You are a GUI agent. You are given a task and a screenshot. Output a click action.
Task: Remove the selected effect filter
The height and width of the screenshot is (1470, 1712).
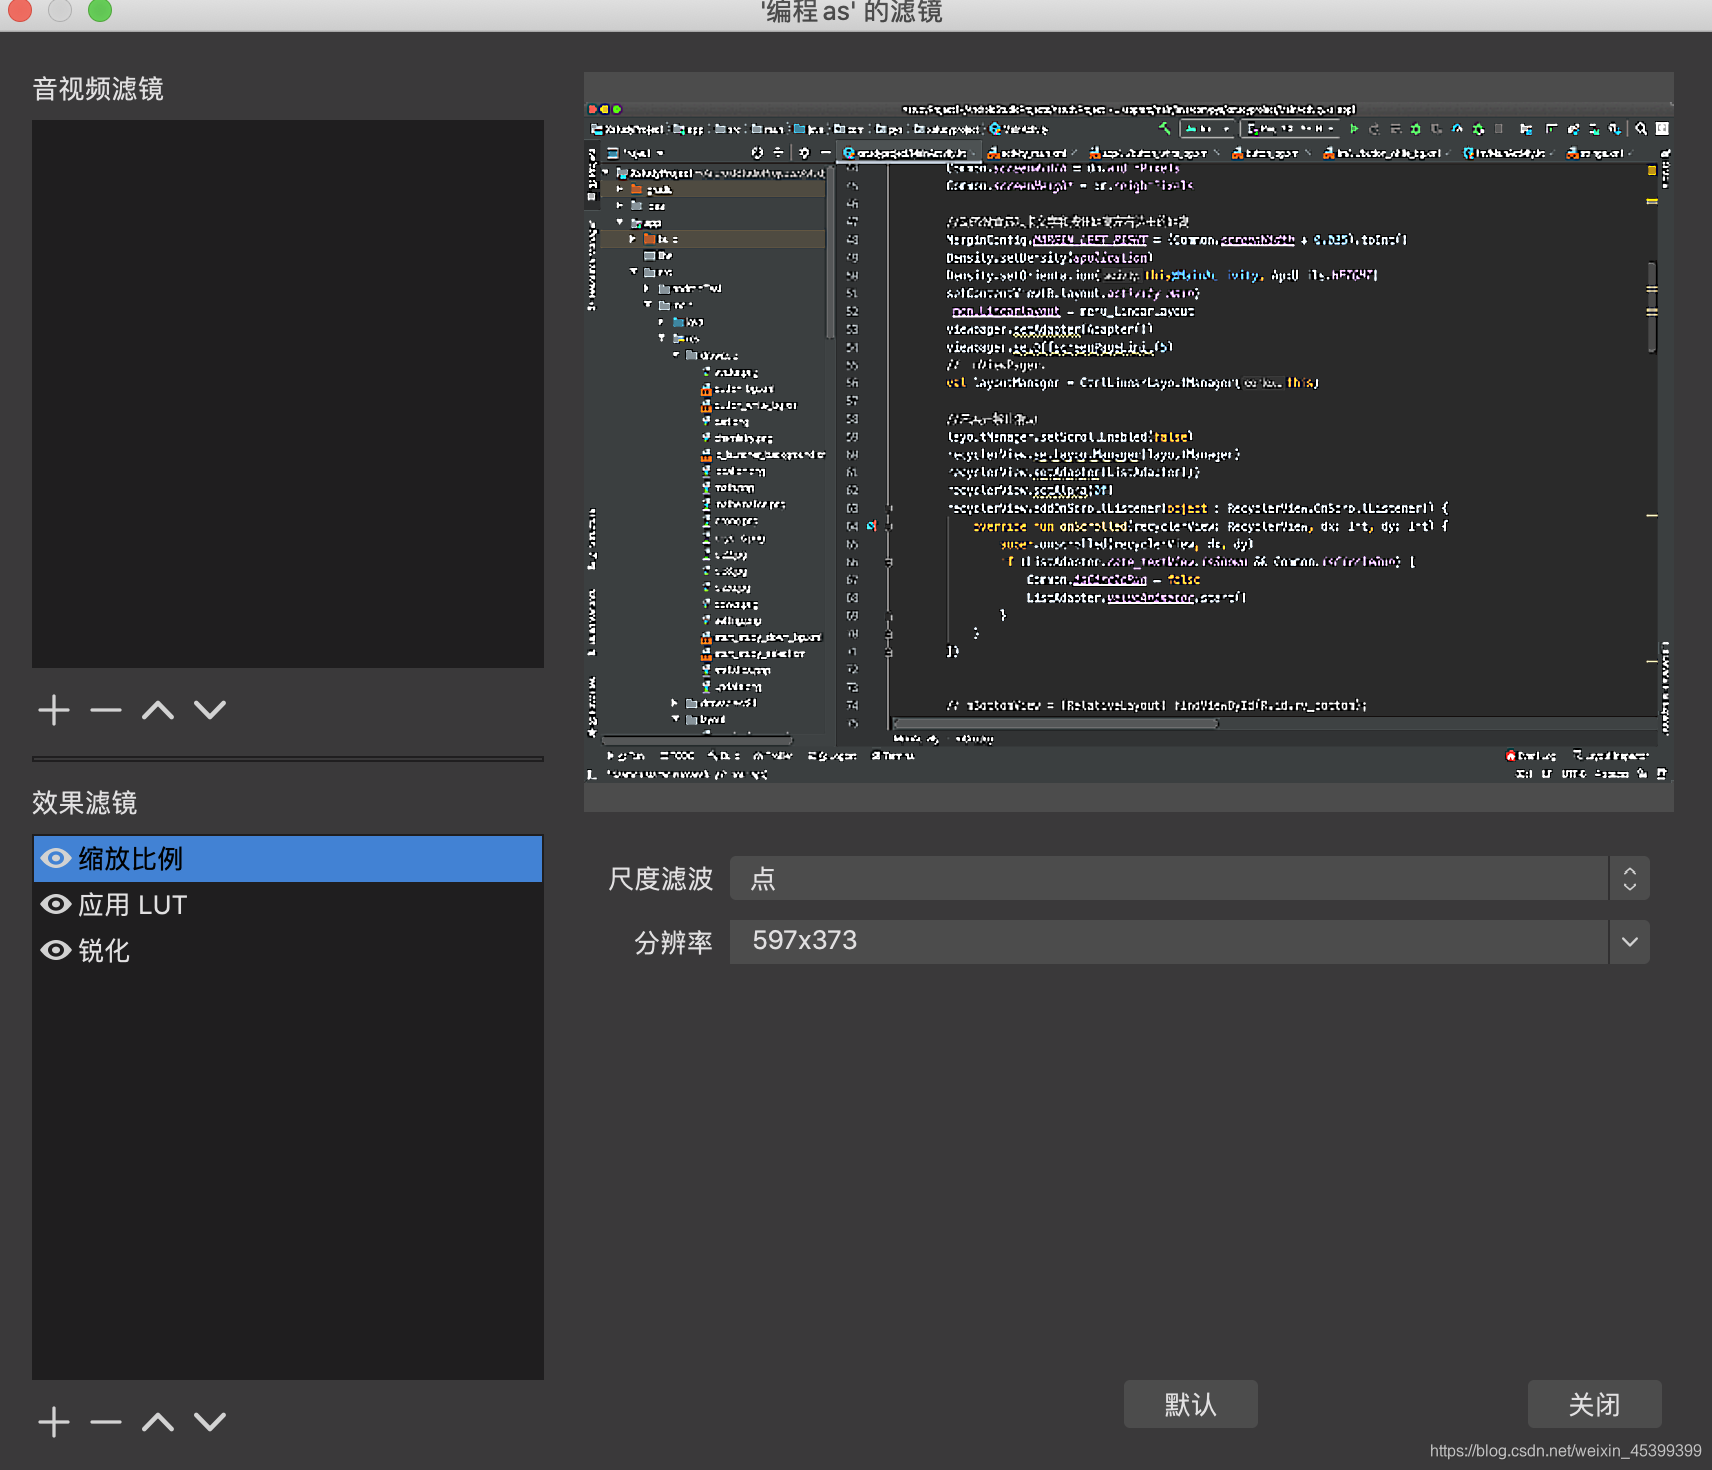click(106, 1421)
